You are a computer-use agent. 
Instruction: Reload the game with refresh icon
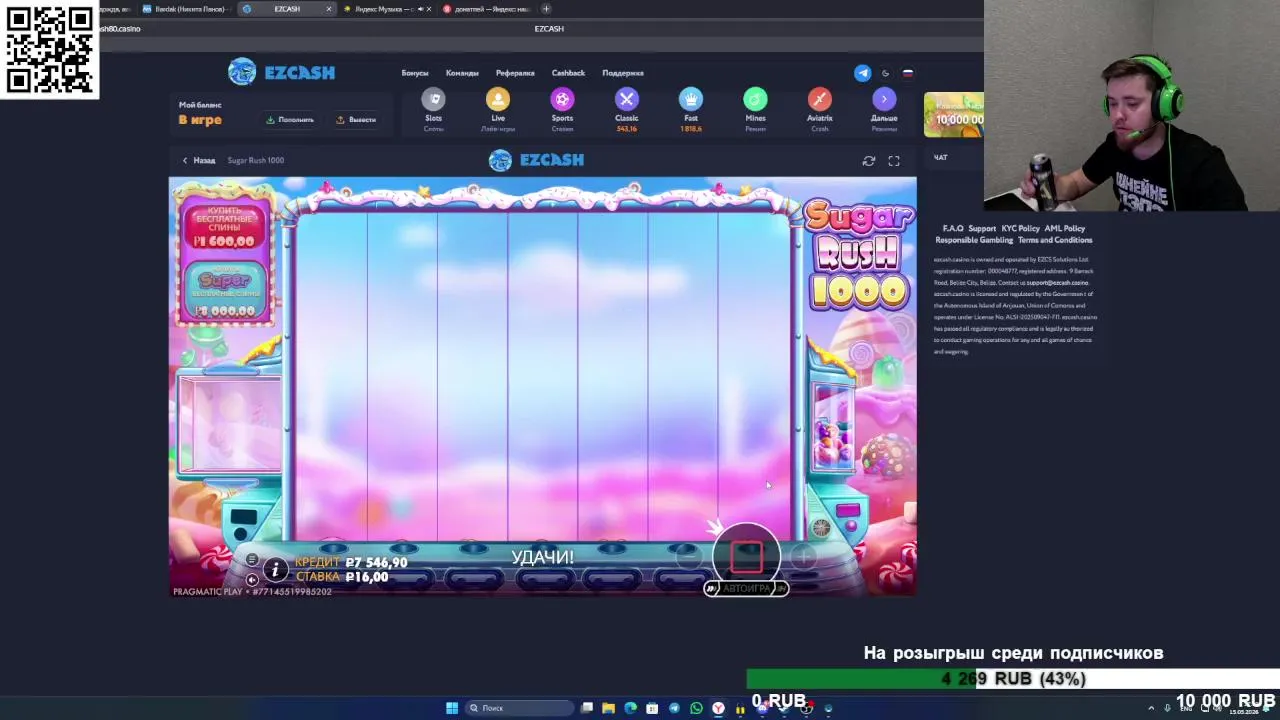click(869, 160)
